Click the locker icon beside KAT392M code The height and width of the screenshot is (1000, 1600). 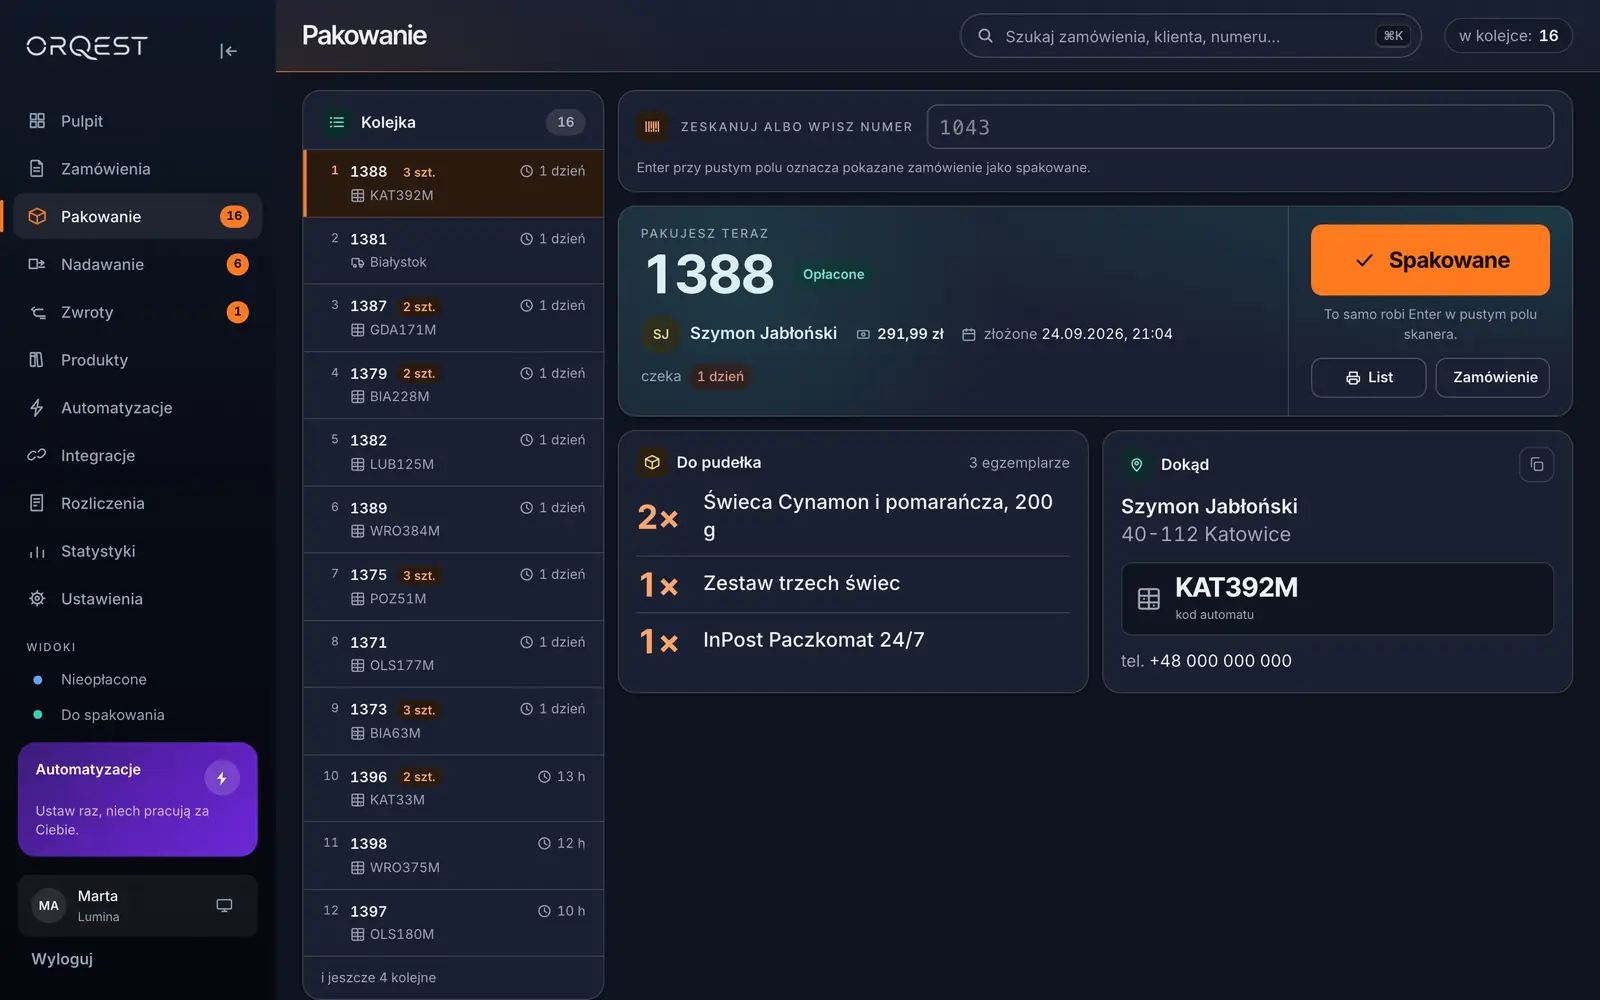[x=1149, y=598]
